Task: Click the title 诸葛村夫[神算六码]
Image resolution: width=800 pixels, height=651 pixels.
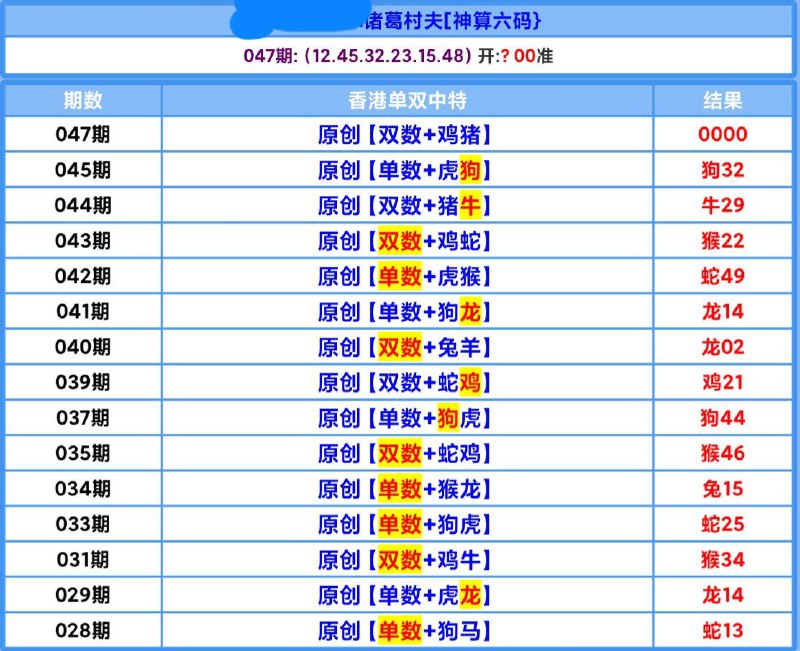Action: point(452,21)
